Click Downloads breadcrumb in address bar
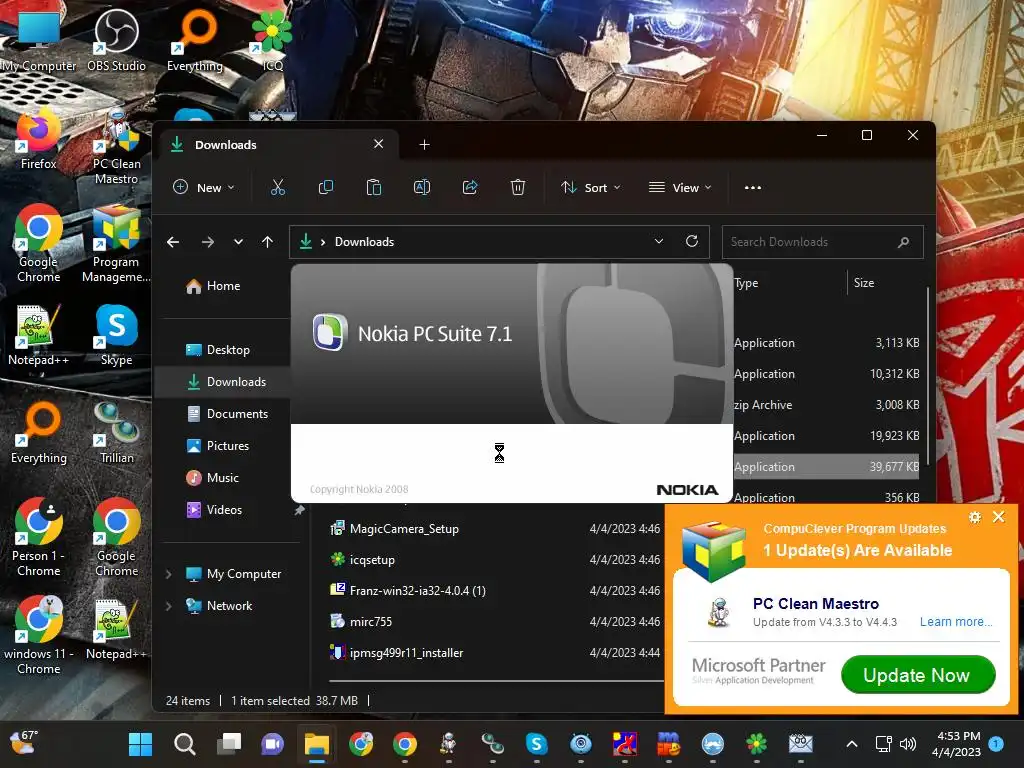 point(364,242)
